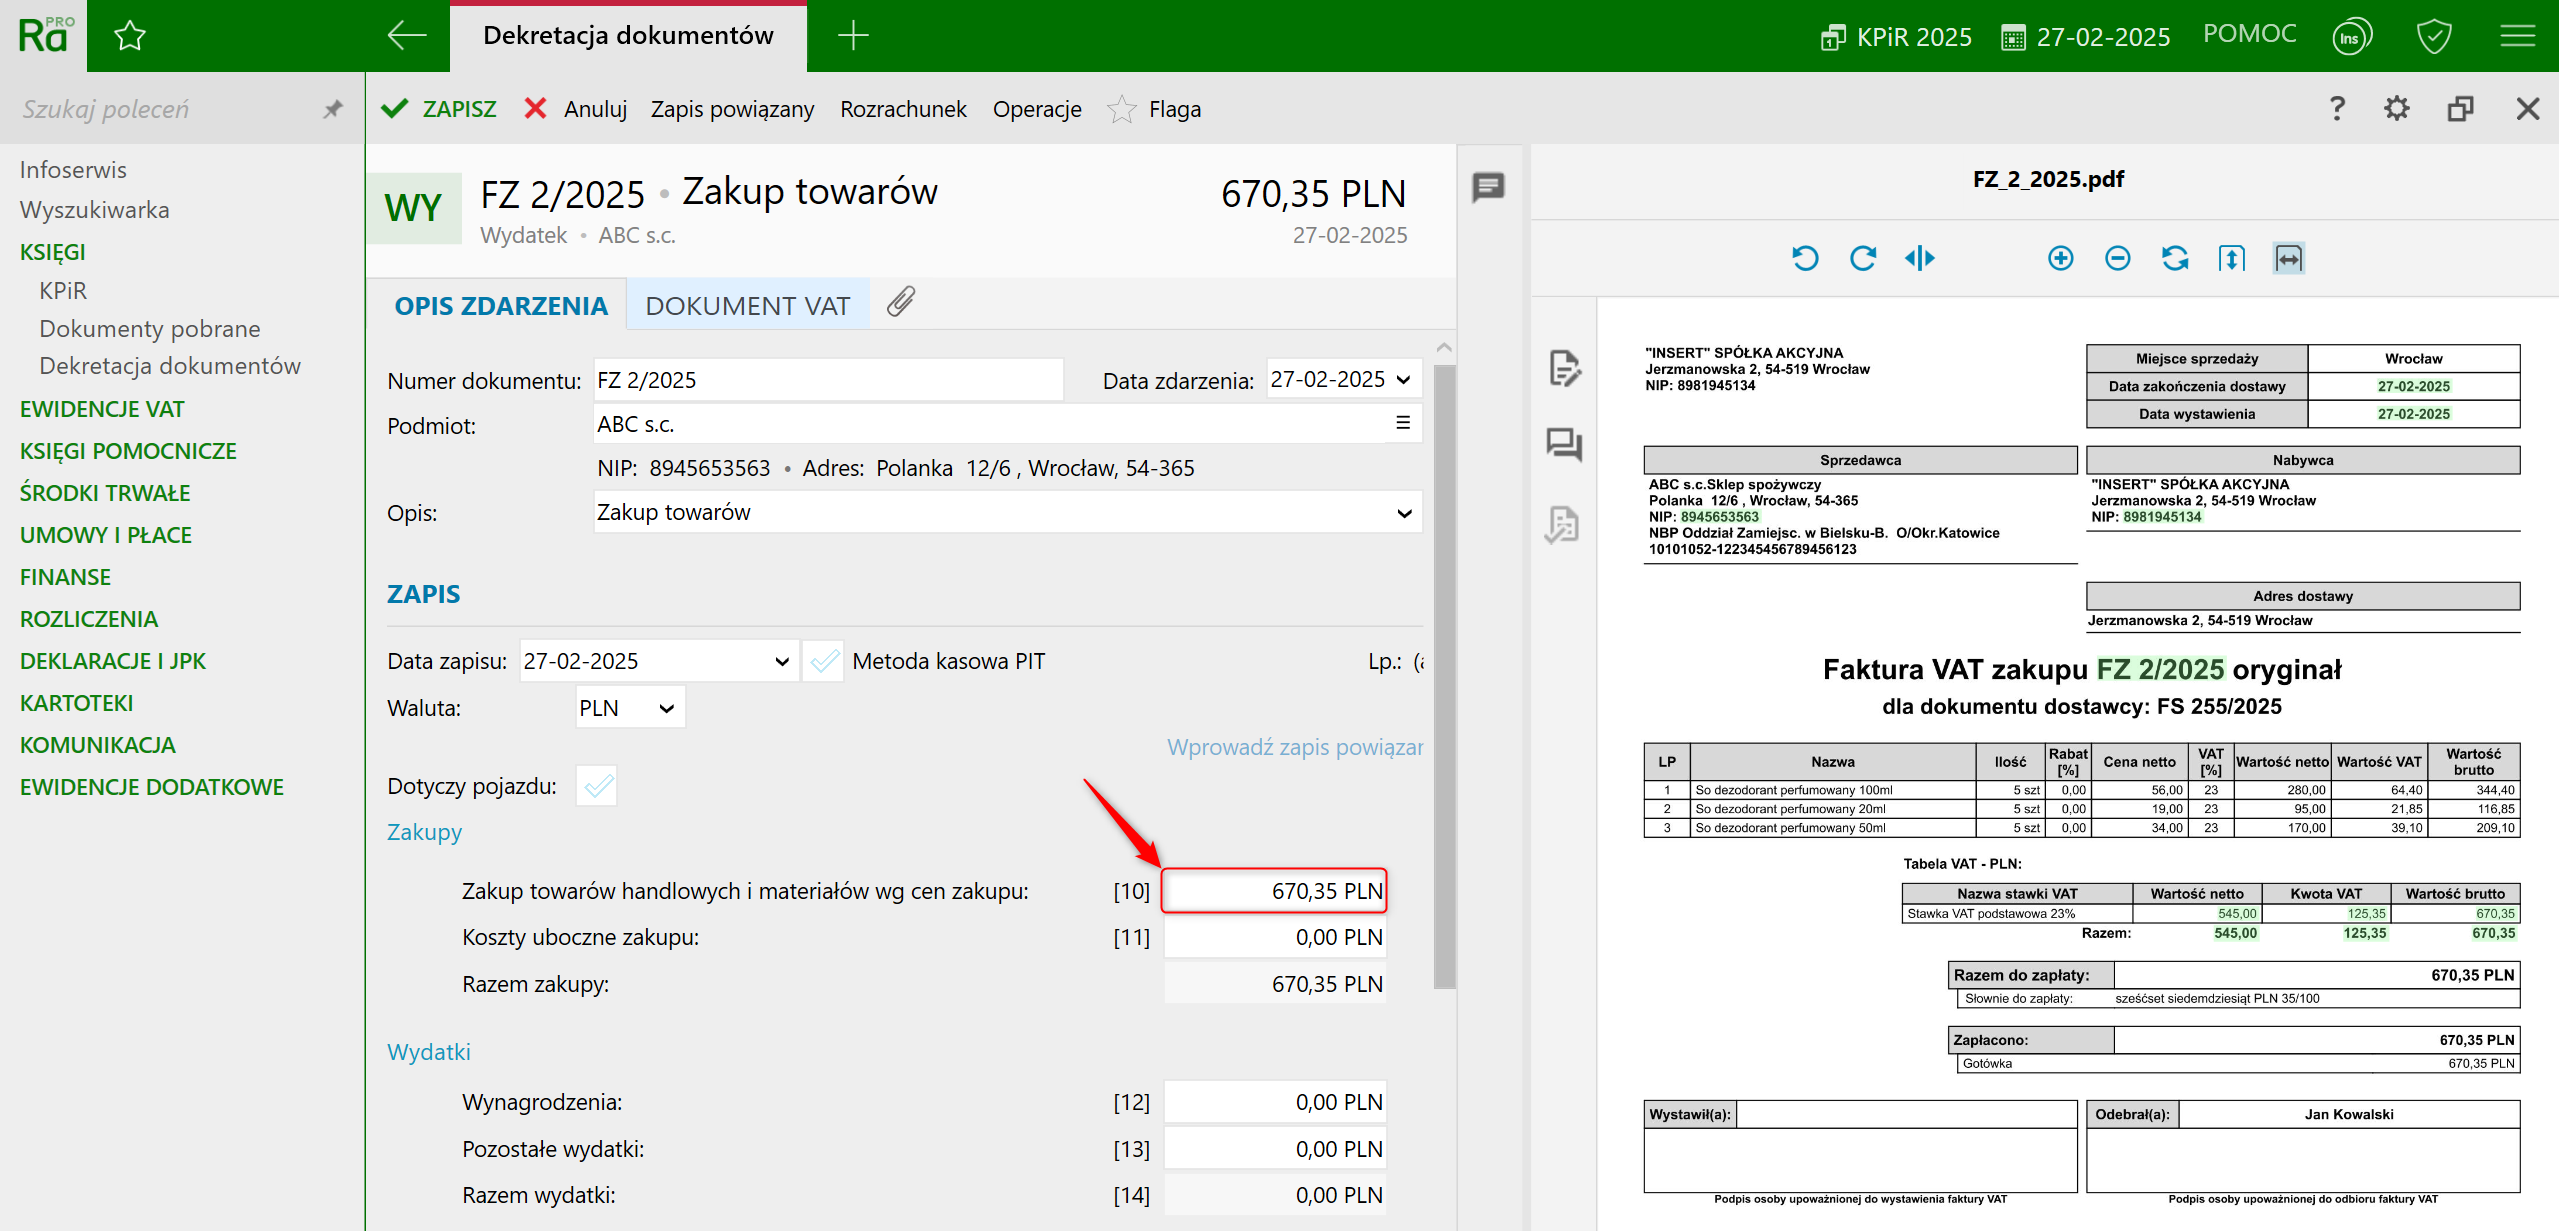Switch to DOKUMENT VAT tab

click(x=747, y=306)
